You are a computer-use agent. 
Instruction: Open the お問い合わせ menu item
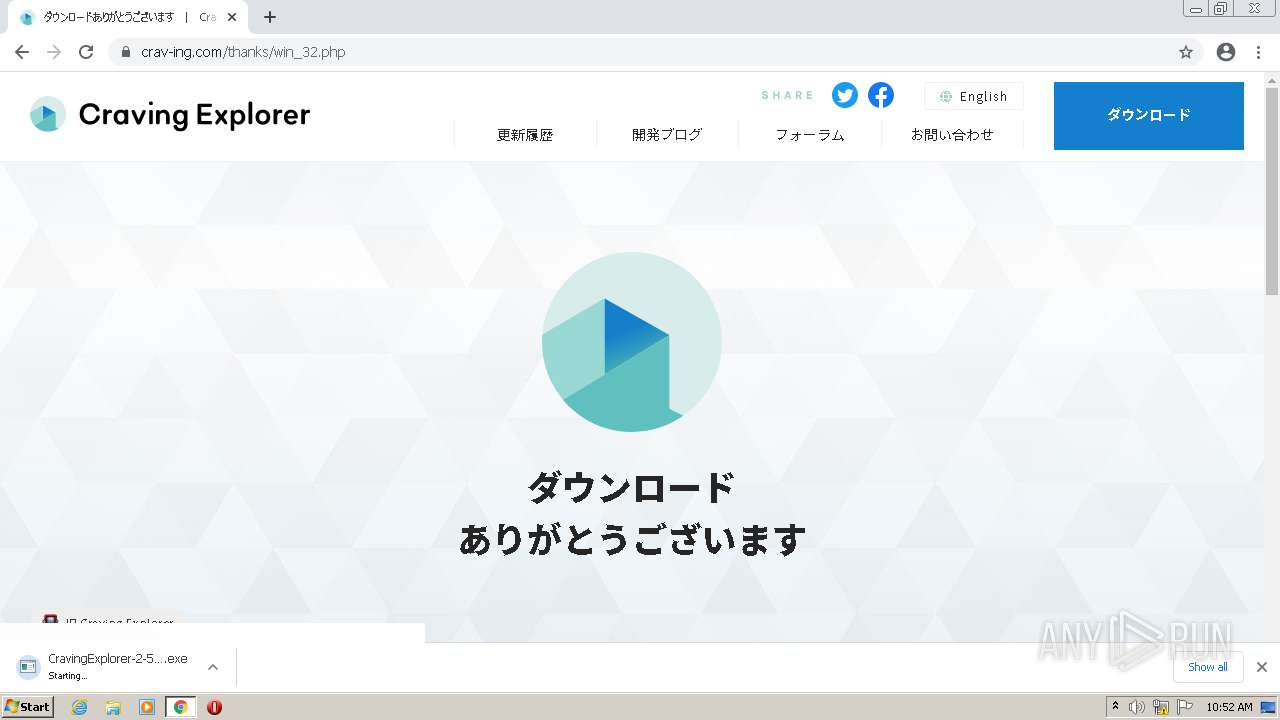952,134
